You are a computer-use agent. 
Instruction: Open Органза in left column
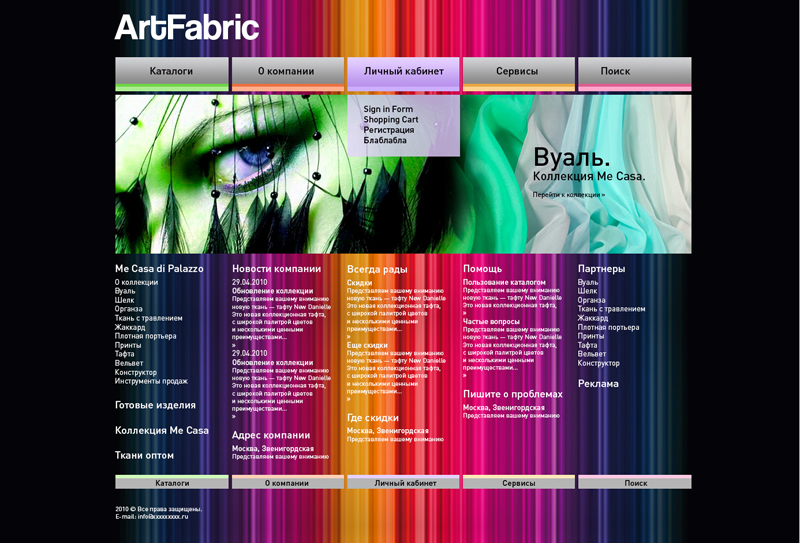coord(129,309)
